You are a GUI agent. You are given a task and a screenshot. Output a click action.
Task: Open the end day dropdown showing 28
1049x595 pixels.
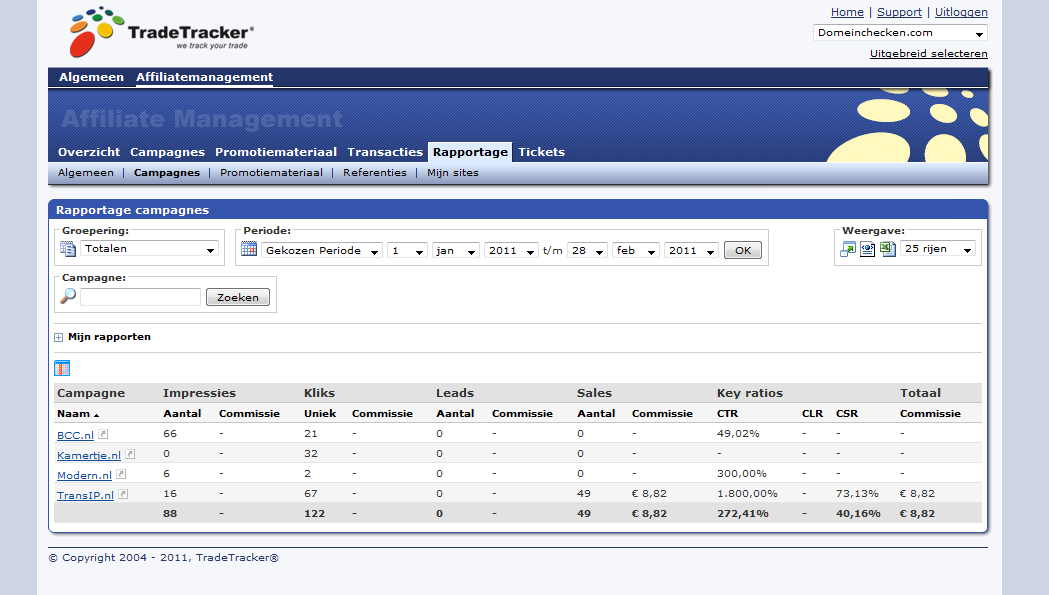(587, 250)
